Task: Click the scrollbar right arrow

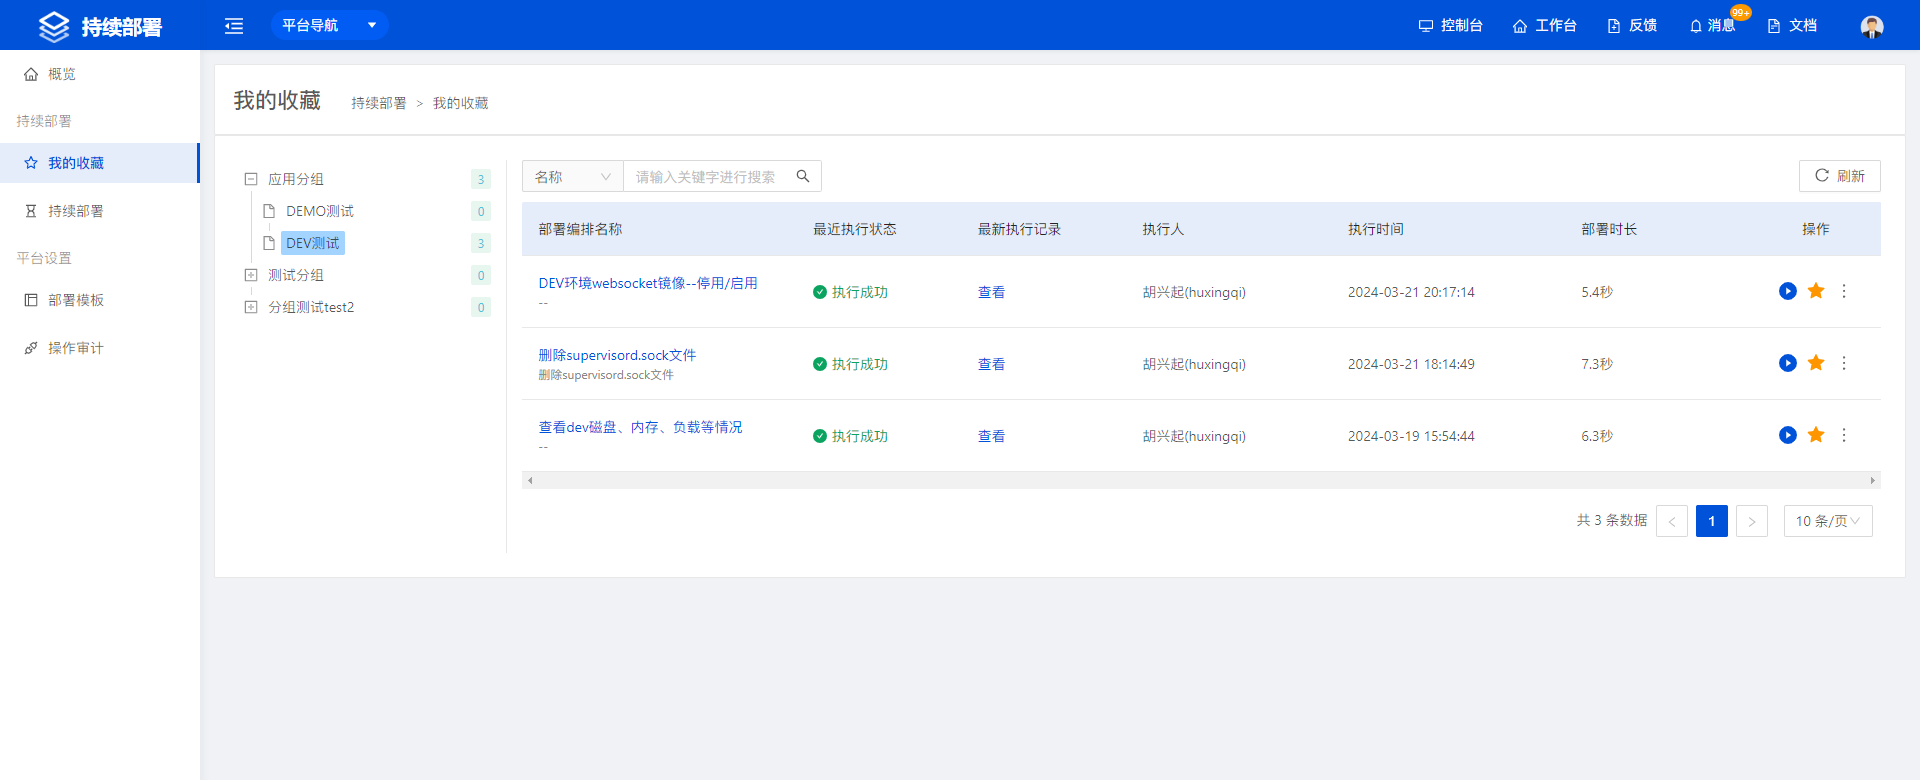Action: (1873, 480)
